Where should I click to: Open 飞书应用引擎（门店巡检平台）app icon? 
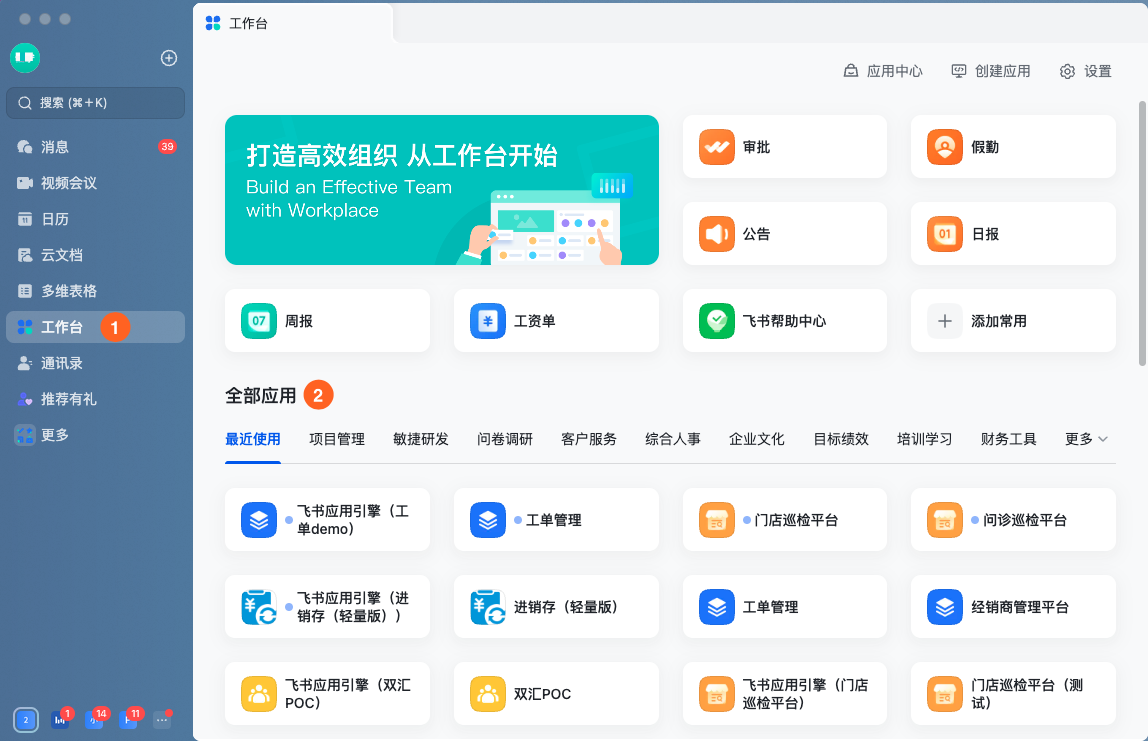pyautogui.click(x=716, y=694)
